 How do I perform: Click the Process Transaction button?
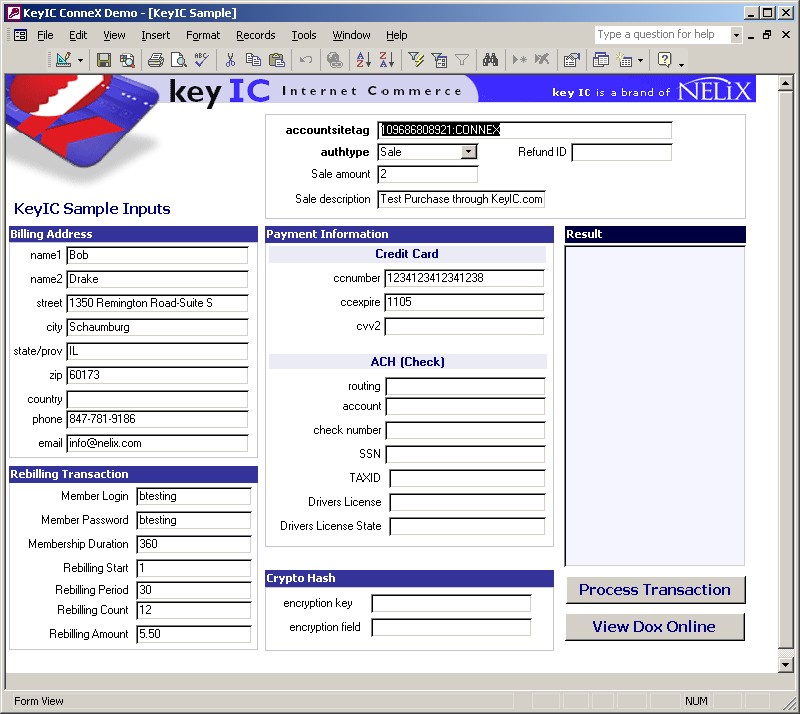point(655,590)
